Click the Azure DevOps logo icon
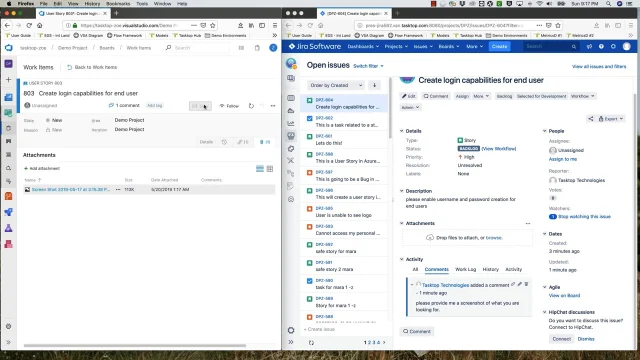This screenshot has width=640, height=360. pos(9,48)
